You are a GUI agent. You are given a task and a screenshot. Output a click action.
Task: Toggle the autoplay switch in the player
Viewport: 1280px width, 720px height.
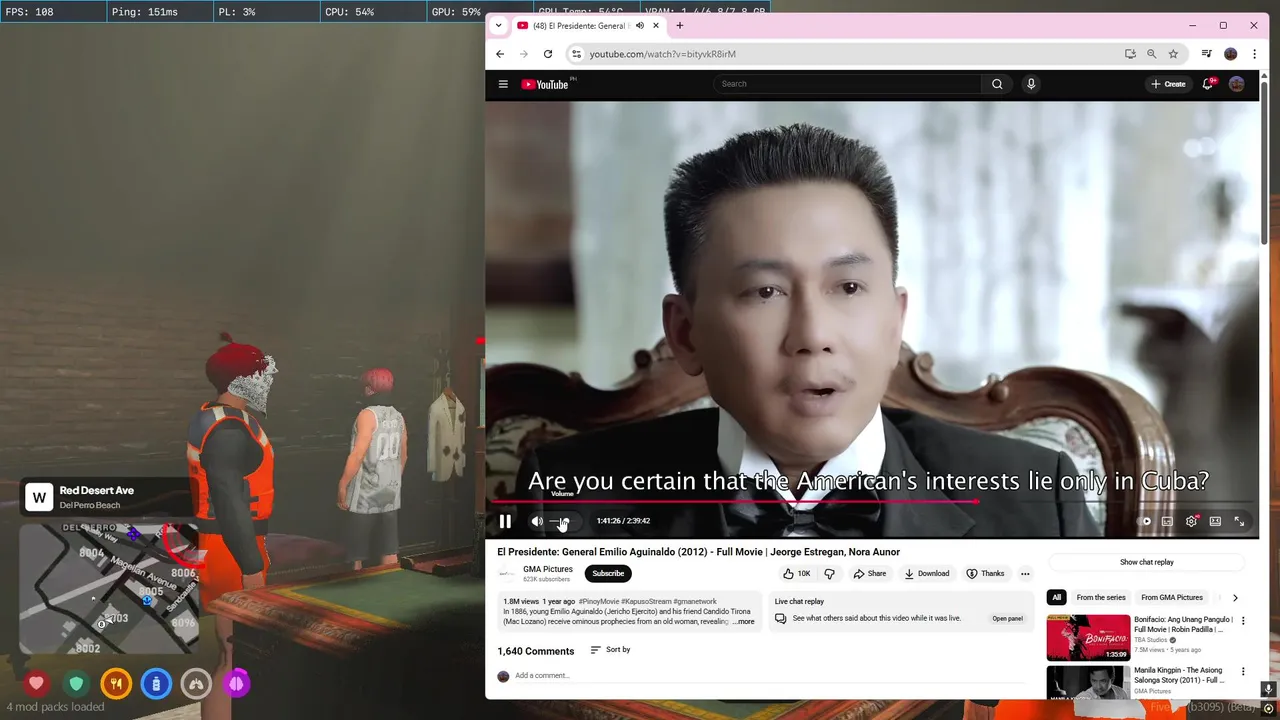(1146, 521)
